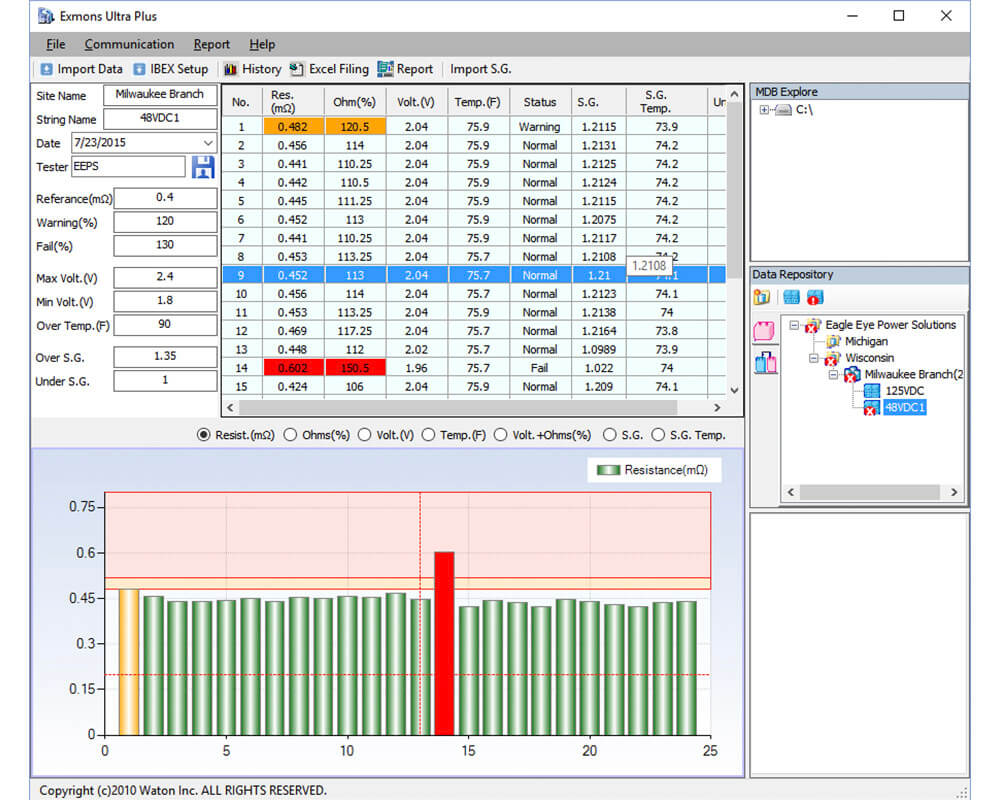Click the Warning status cell in row 1
Image resolution: width=1000 pixels, height=800 pixels.
click(540, 127)
